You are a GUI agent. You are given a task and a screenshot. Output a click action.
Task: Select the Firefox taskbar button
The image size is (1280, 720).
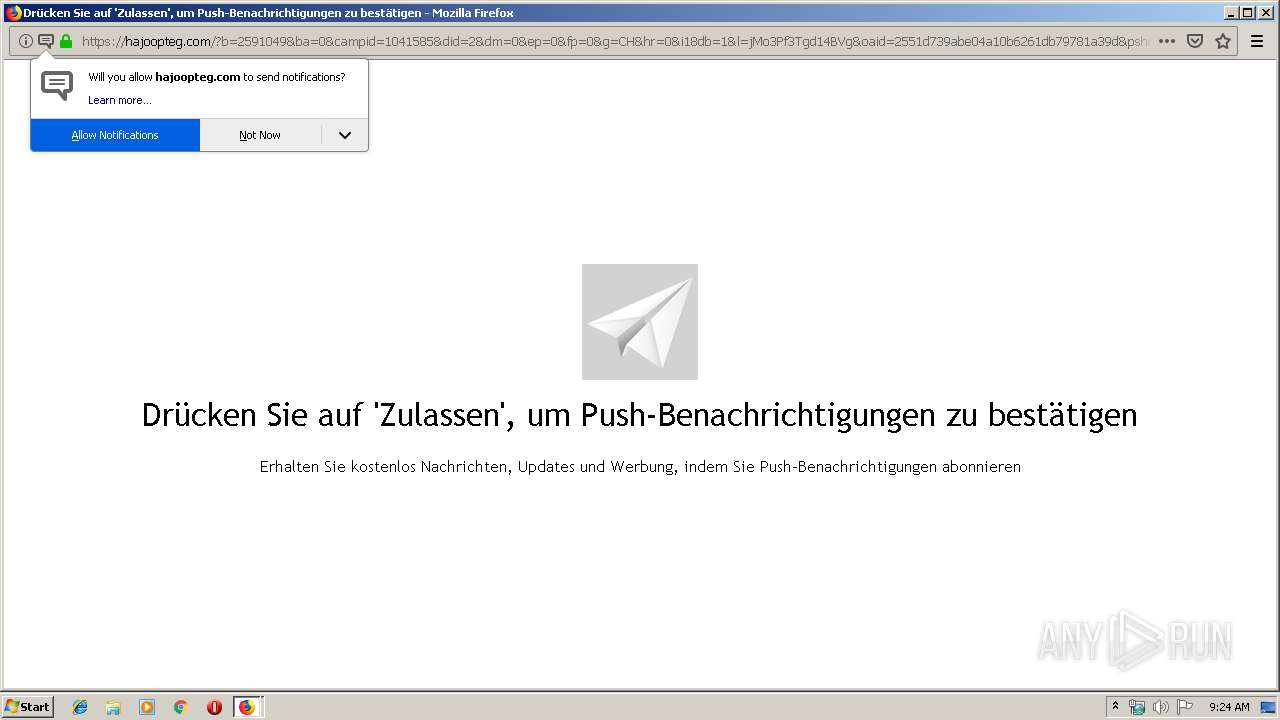(247, 707)
